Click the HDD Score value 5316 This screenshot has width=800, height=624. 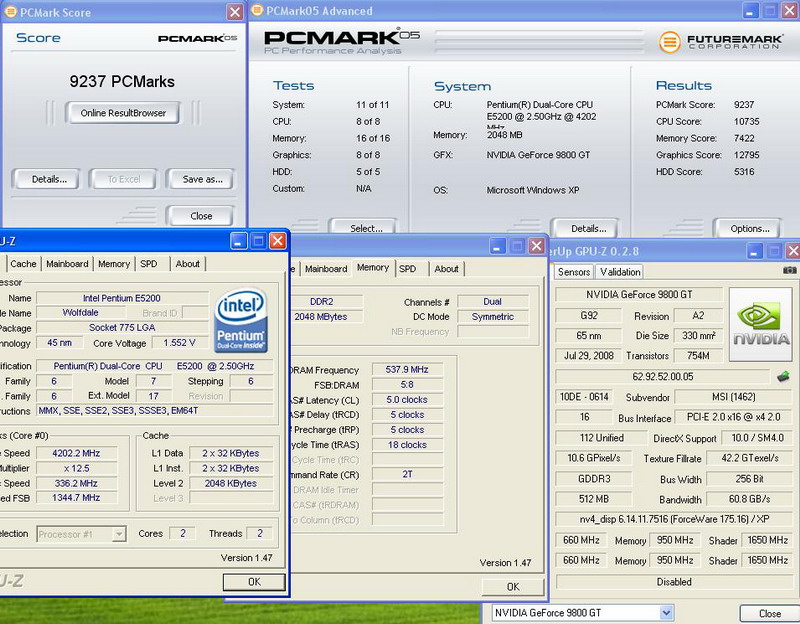(744, 171)
